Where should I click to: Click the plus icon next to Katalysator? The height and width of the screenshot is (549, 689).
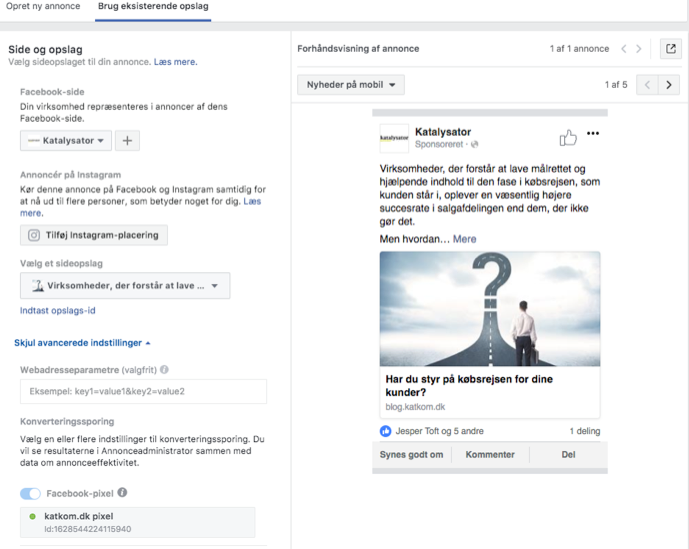tap(127, 141)
